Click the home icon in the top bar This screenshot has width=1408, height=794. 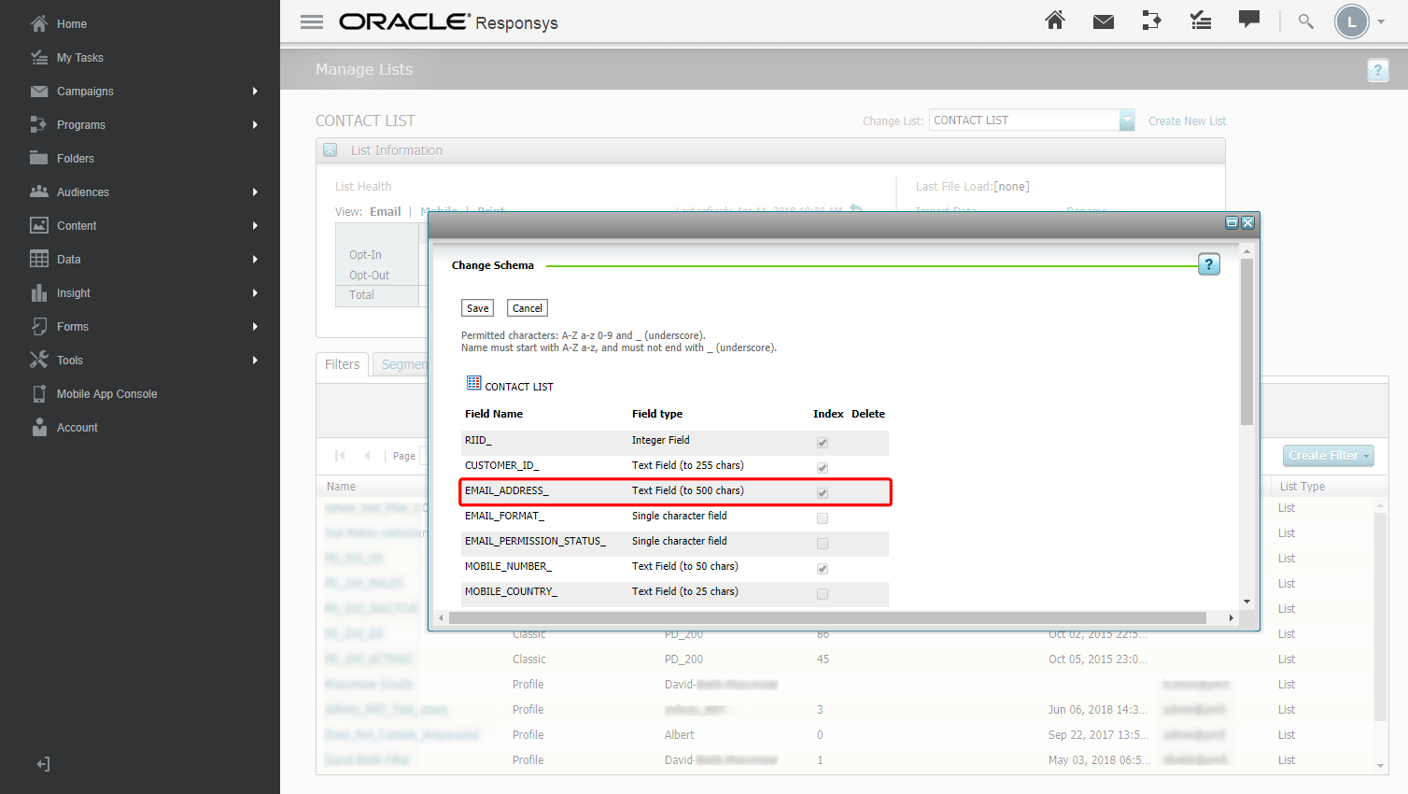1055,20
